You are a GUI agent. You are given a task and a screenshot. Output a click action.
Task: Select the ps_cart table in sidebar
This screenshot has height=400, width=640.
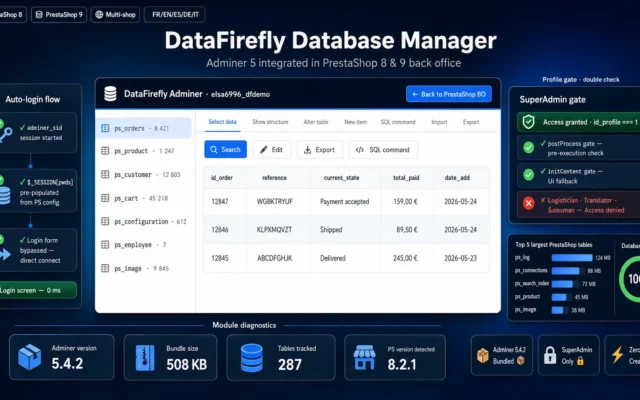coord(144,198)
